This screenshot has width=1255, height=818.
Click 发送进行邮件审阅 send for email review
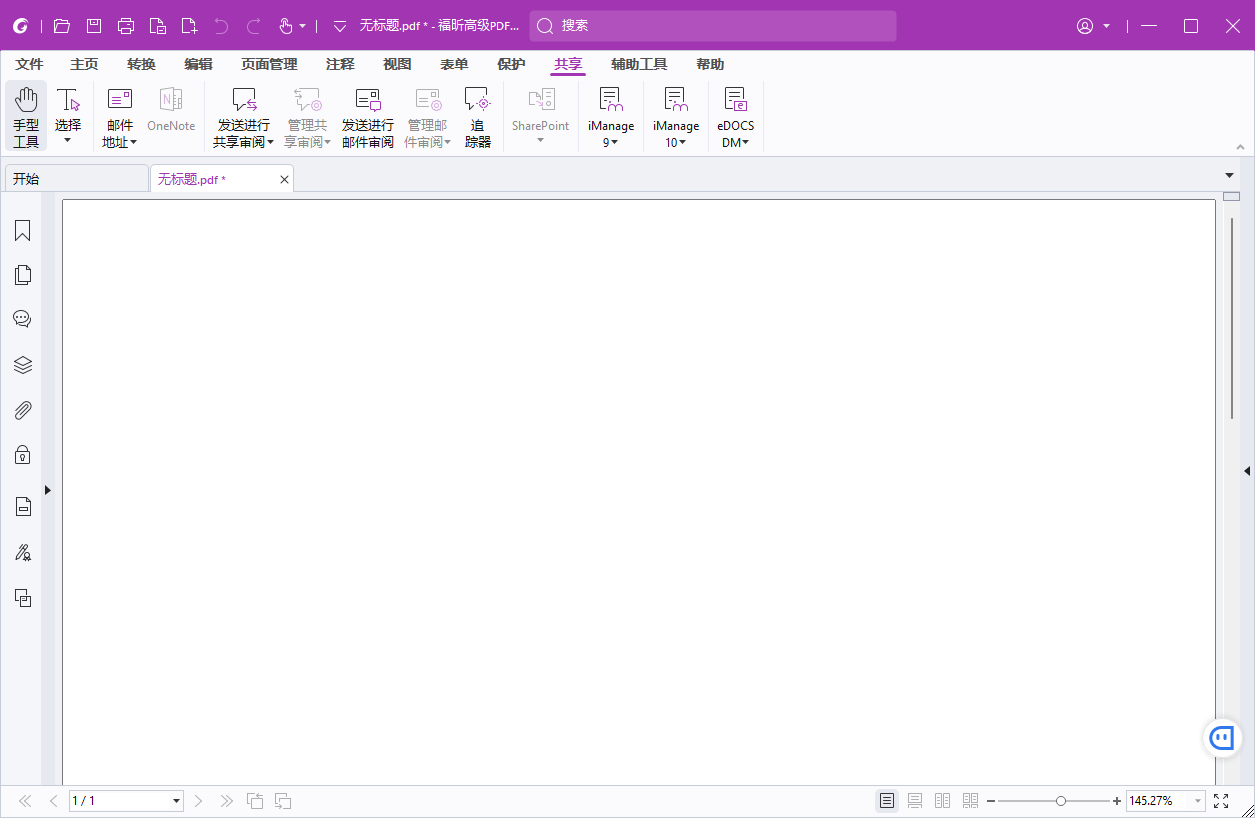[x=368, y=116]
